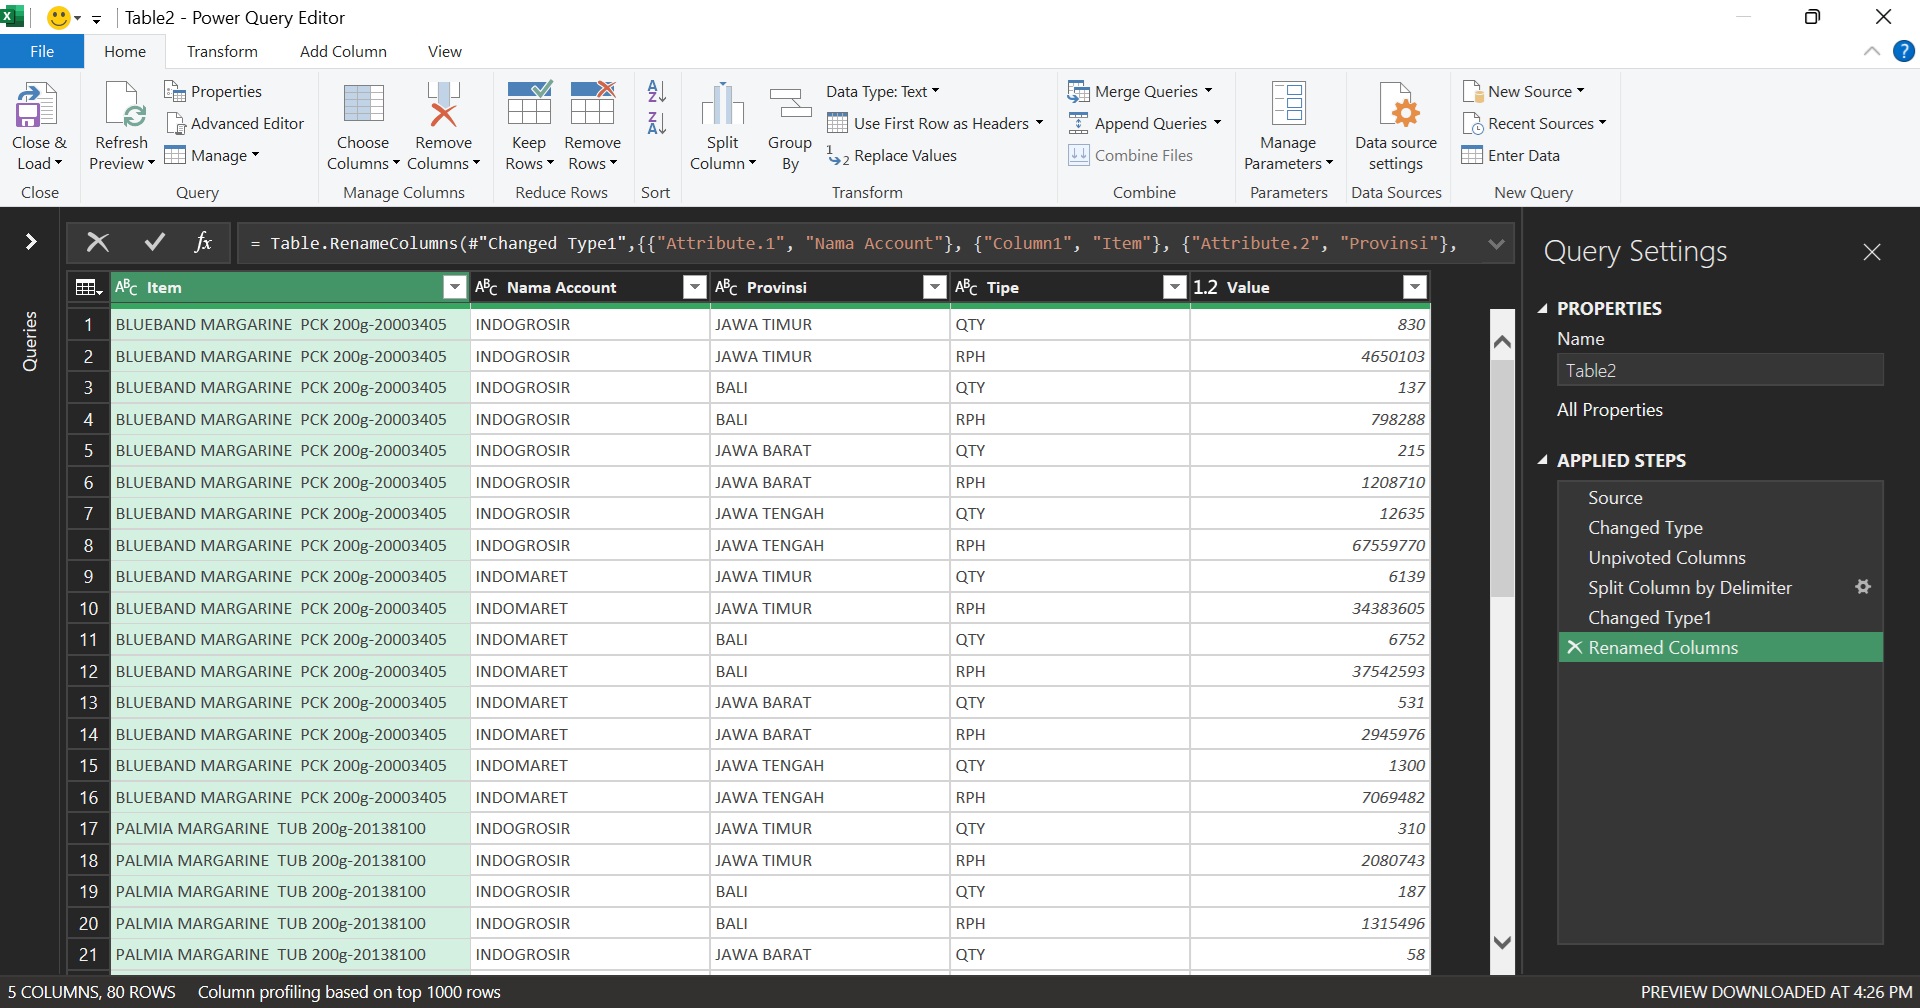The width and height of the screenshot is (1920, 1008).
Task: Change the Item column data type icon
Action: 127,288
